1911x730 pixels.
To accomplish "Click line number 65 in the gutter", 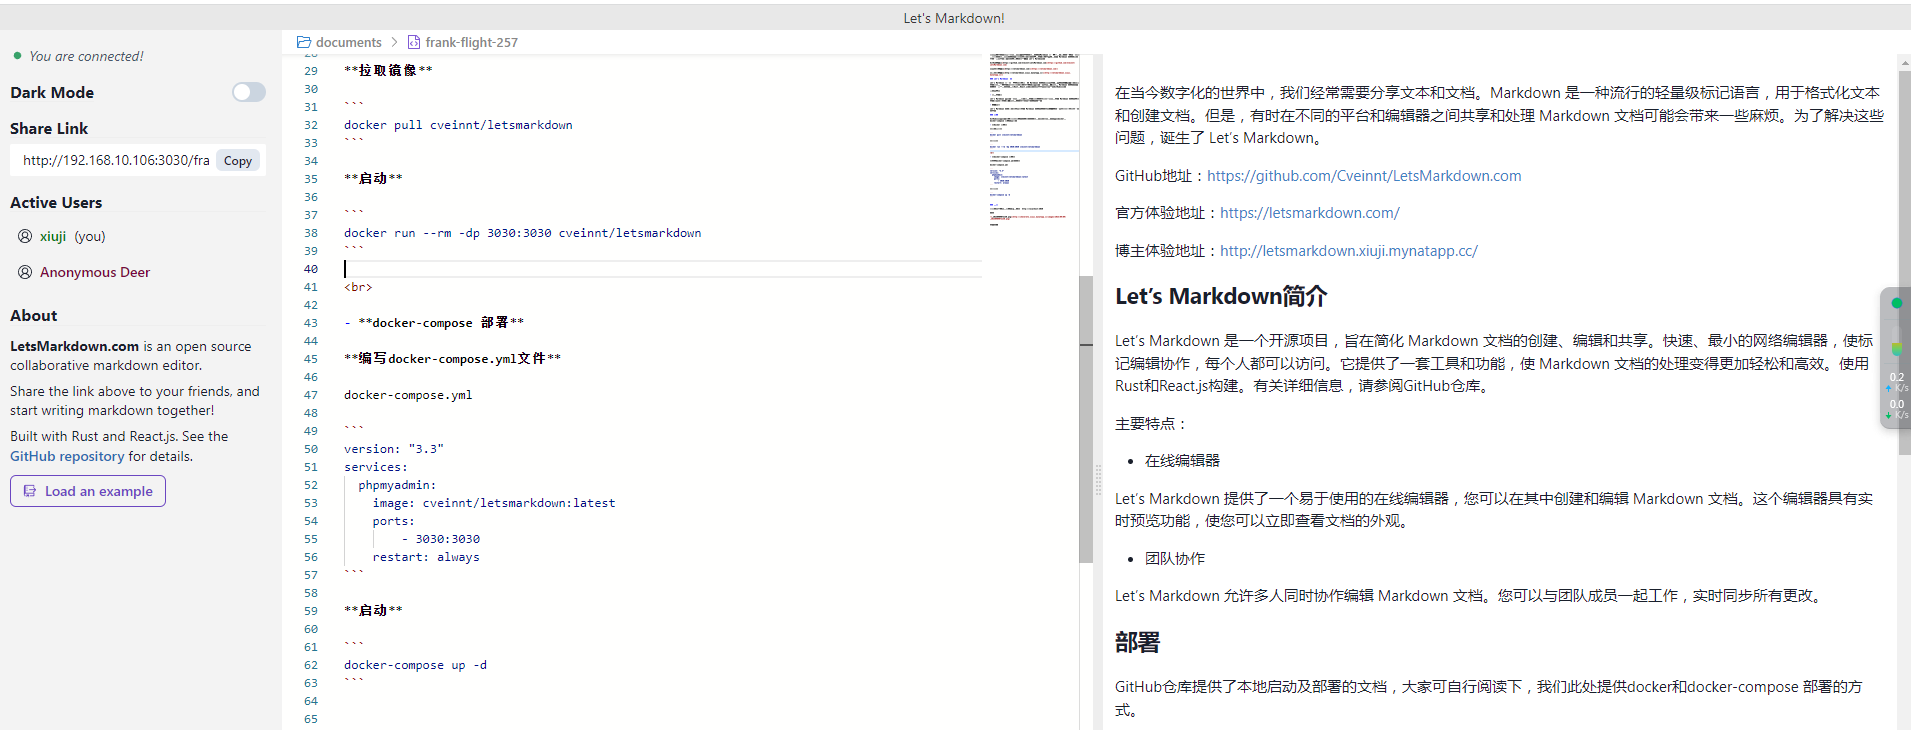I will point(311,719).
